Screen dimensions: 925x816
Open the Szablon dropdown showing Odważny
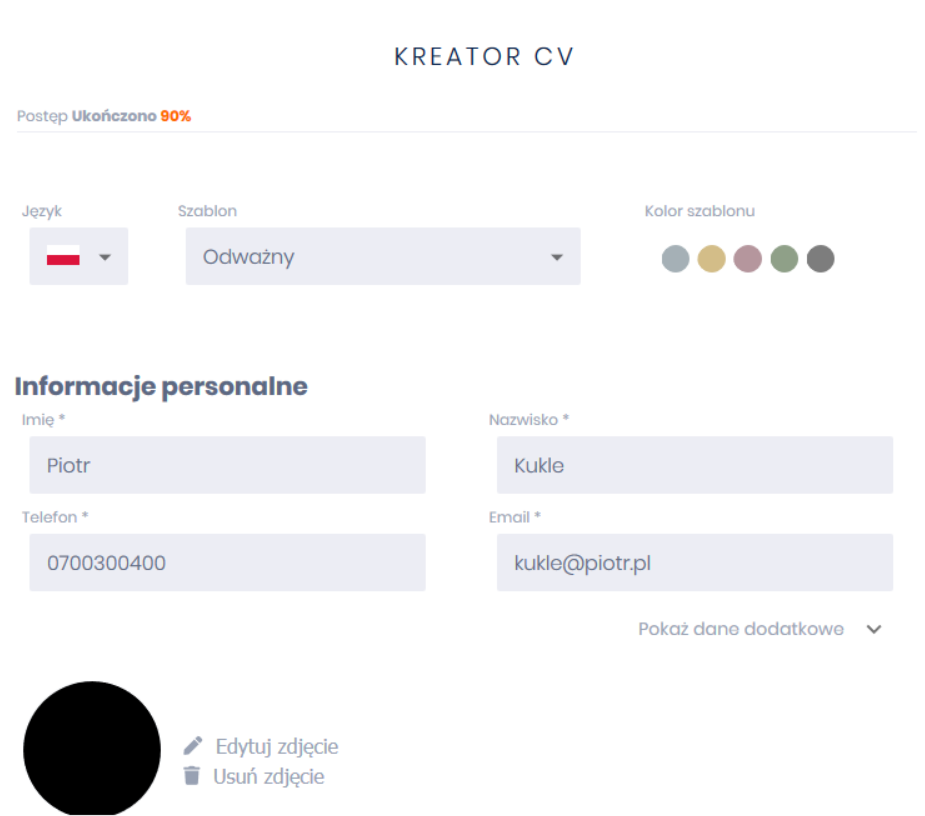(382, 256)
